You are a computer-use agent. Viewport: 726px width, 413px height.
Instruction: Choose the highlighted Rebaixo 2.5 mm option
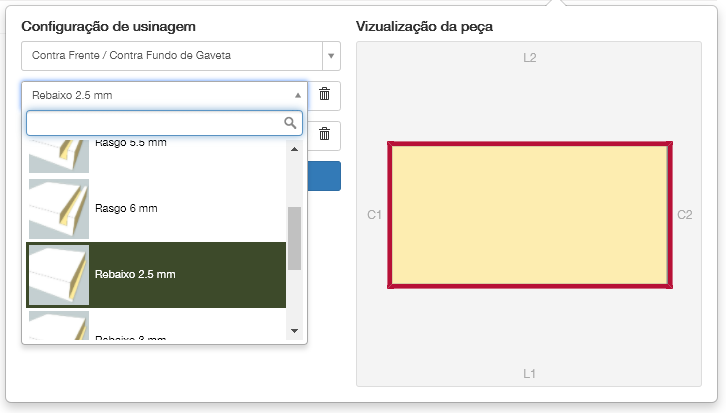[x=156, y=275]
